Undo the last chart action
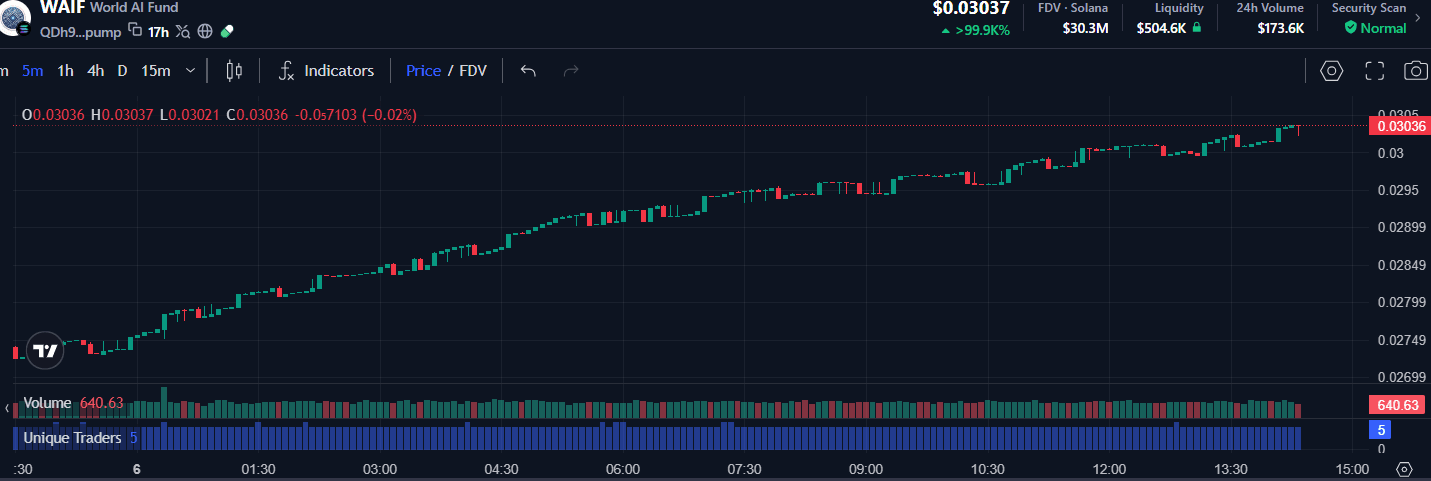This screenshot has height=481, width=1431. 529,70
